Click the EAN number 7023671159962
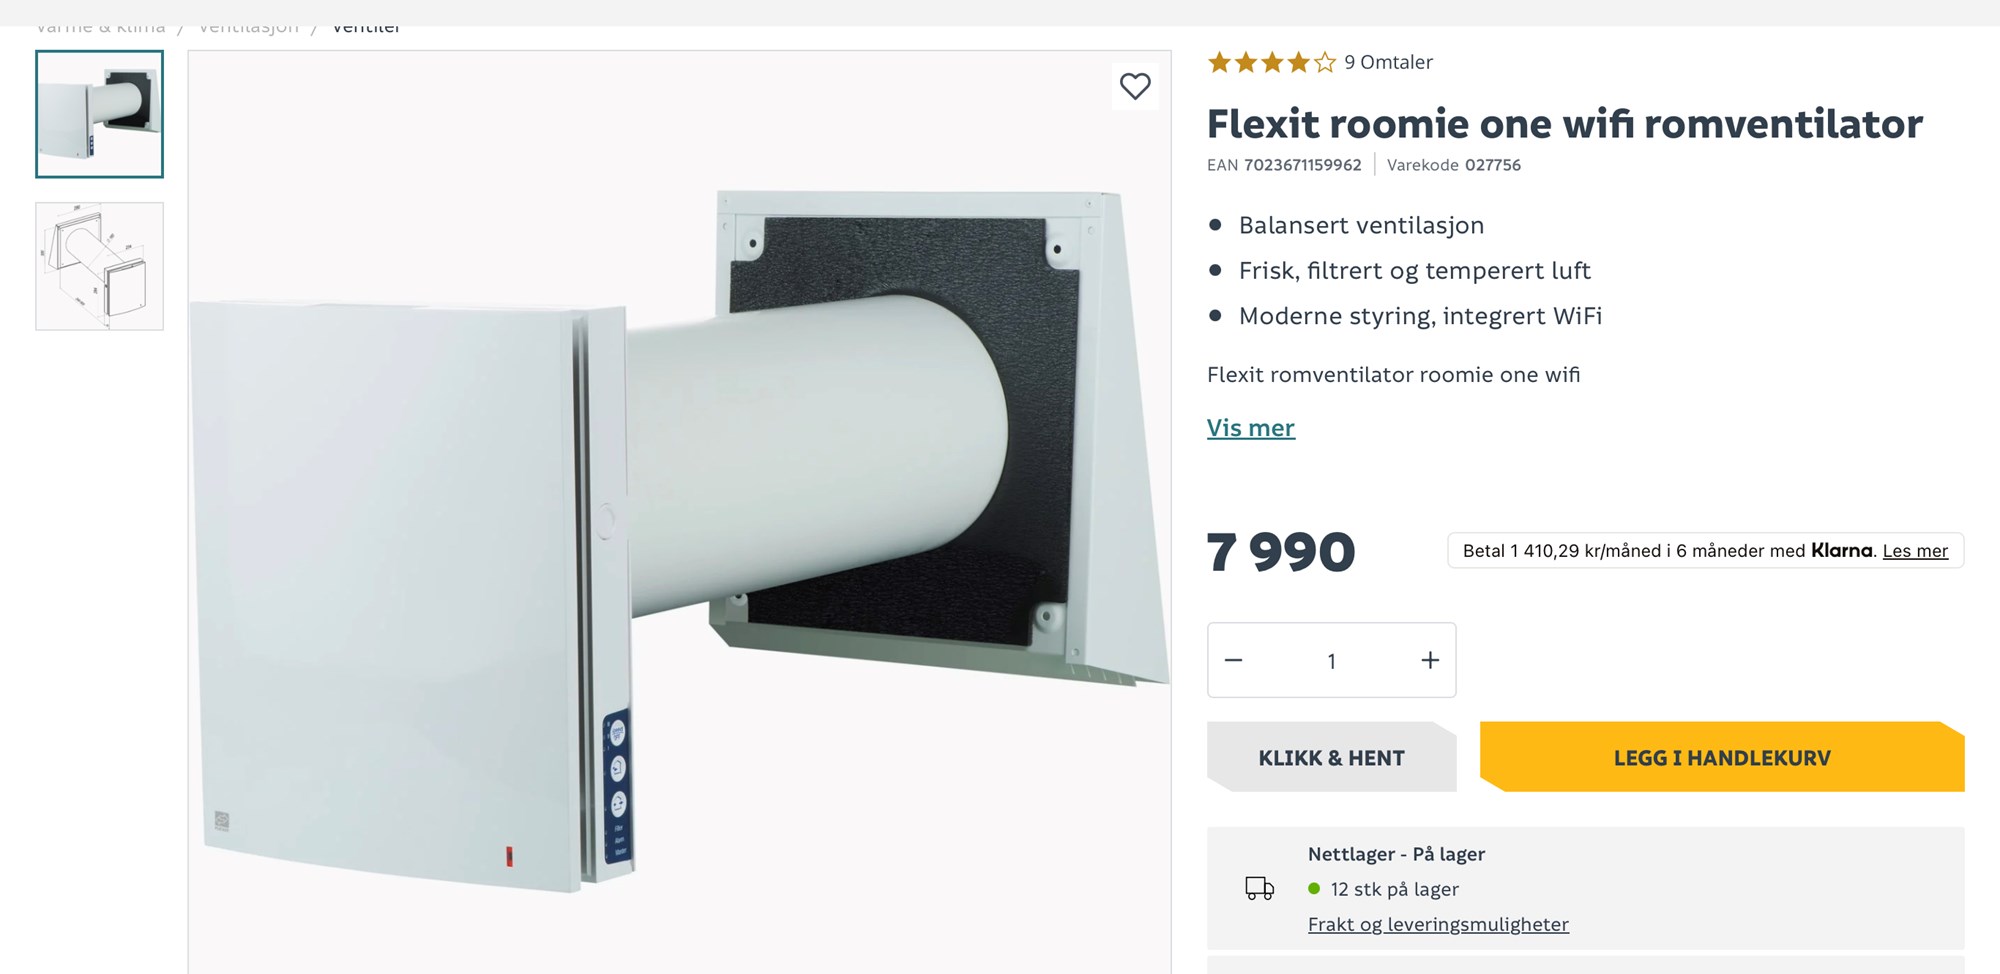This screenshot has height=974, width=2000. click(x=1302, y=165)
